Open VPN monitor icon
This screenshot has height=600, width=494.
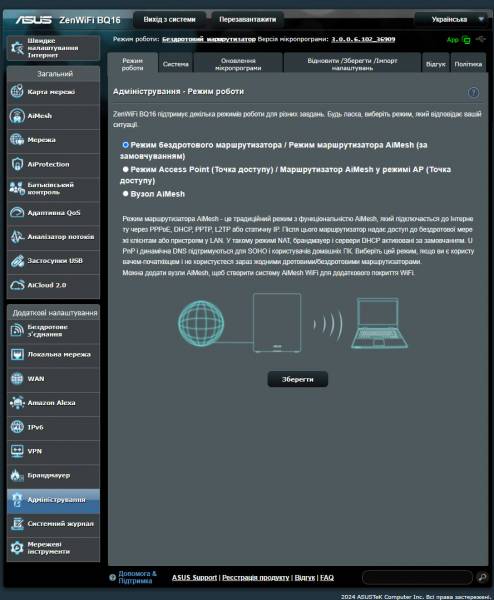pos(17,451)
